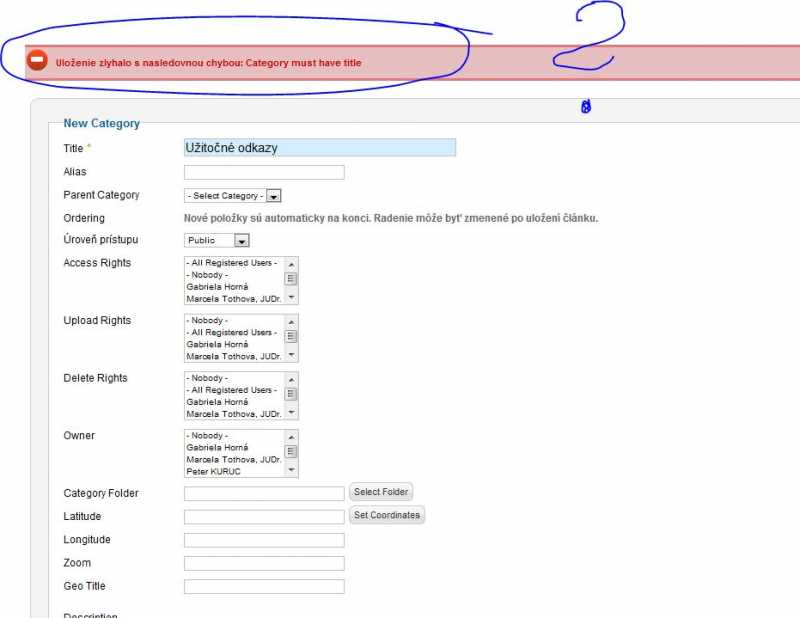Select Nobody in Upload Rights list
The image size is (800, 618).
click(x=207, y=321)
